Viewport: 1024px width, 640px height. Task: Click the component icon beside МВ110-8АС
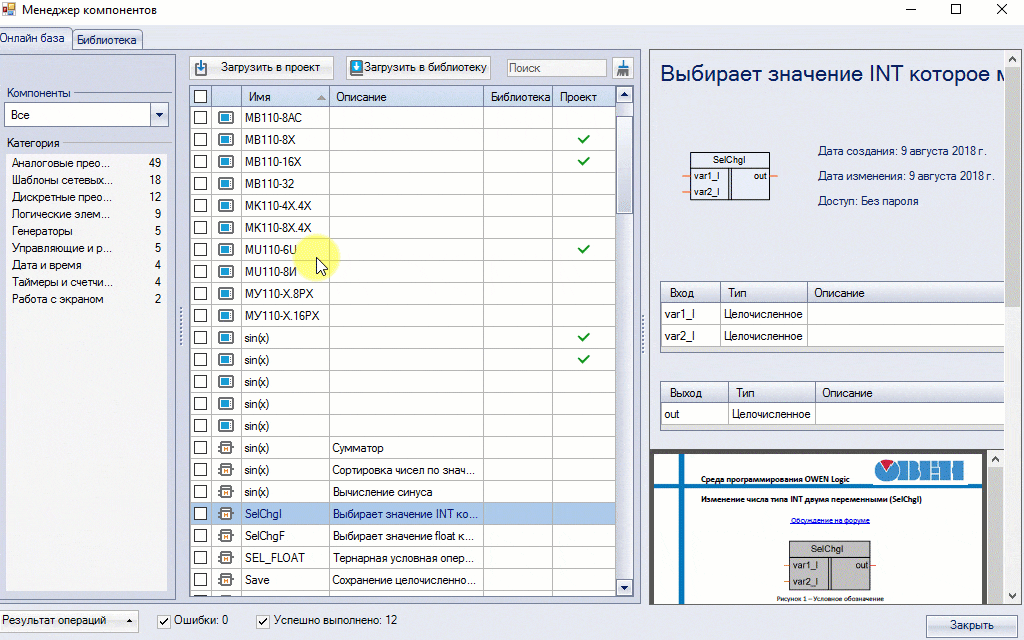pos(226,118)
